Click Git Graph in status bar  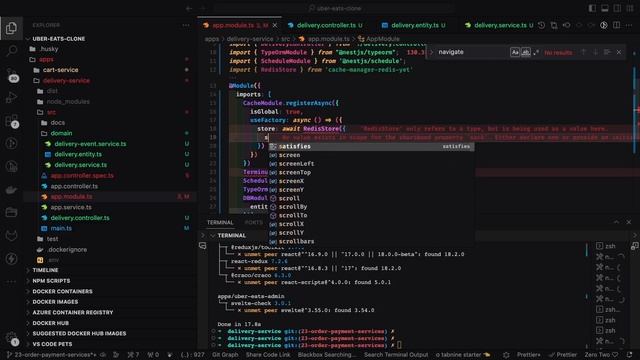coord(225,355)
